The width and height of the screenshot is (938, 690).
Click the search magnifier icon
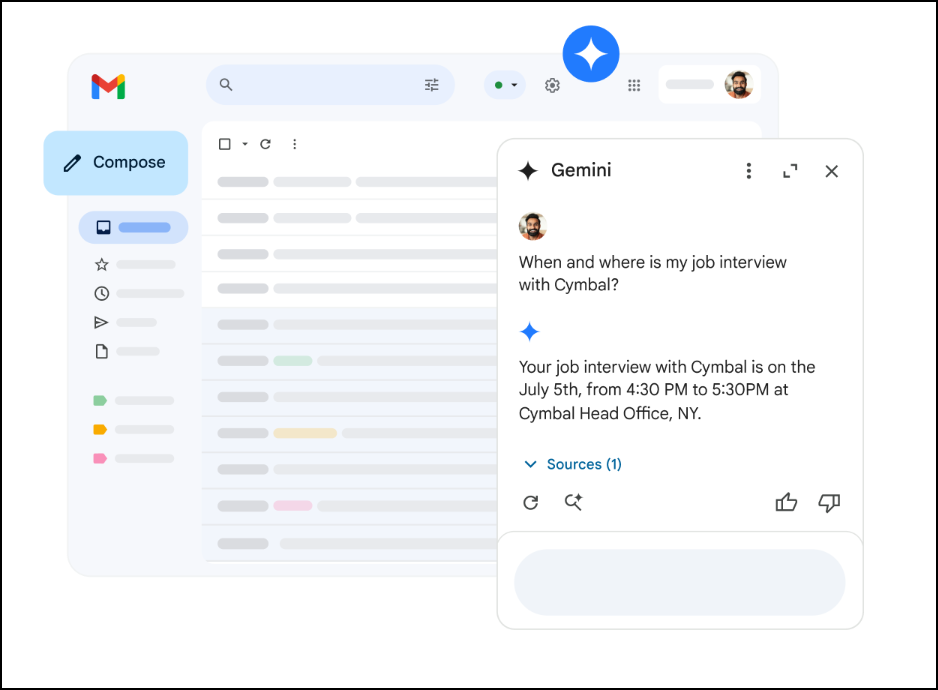coord(226,84)
